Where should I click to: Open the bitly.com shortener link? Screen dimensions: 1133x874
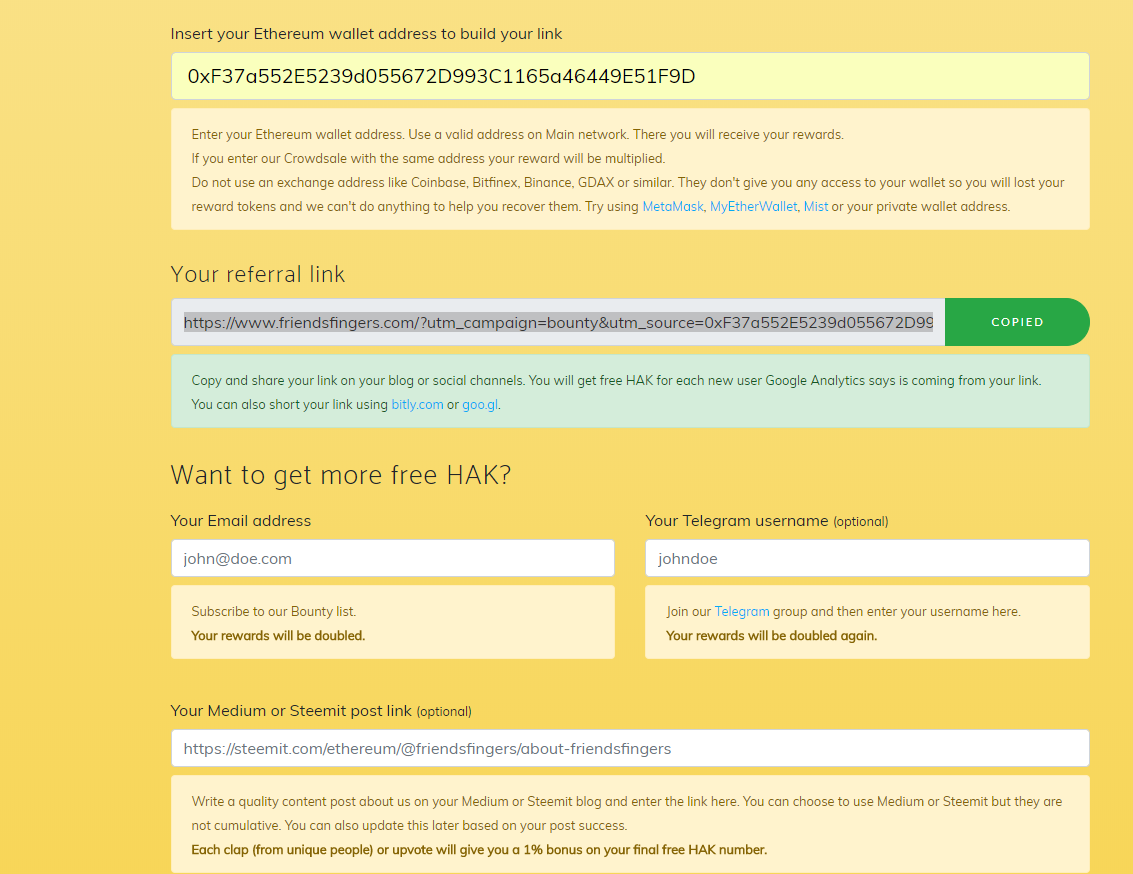pos(417,404)
